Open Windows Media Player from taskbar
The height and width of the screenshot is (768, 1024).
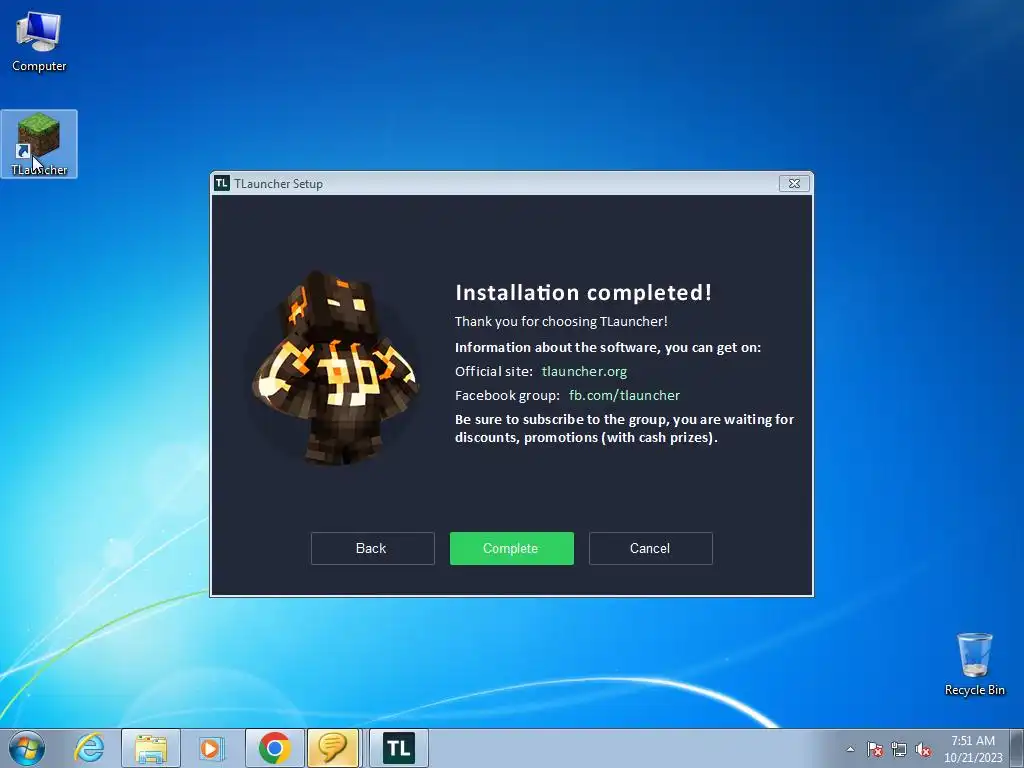(x=211, y=748)
